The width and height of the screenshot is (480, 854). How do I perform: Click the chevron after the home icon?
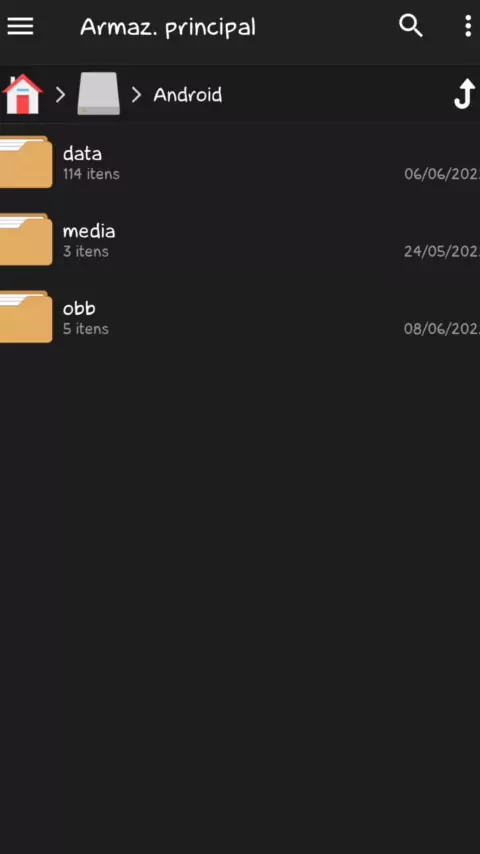coord(60,95)
